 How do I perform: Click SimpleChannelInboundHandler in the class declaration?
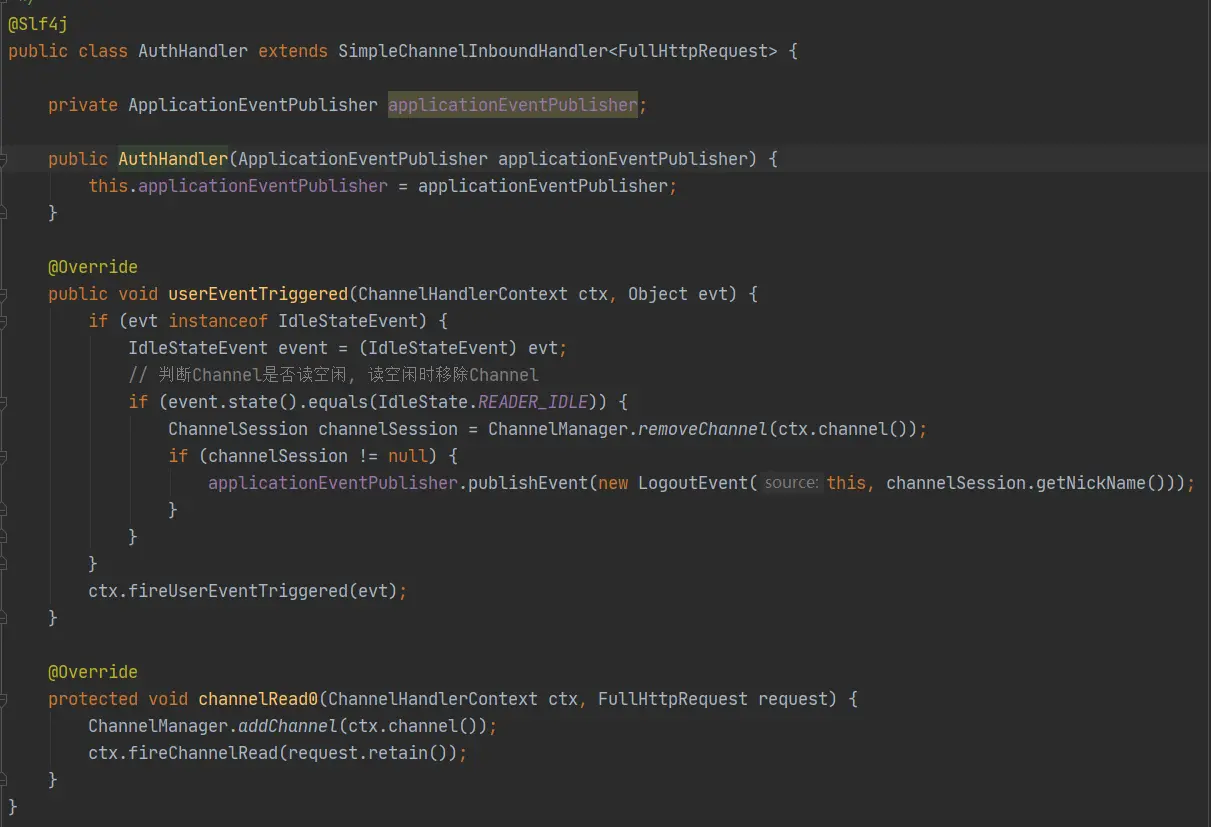(x=473, y=51)
